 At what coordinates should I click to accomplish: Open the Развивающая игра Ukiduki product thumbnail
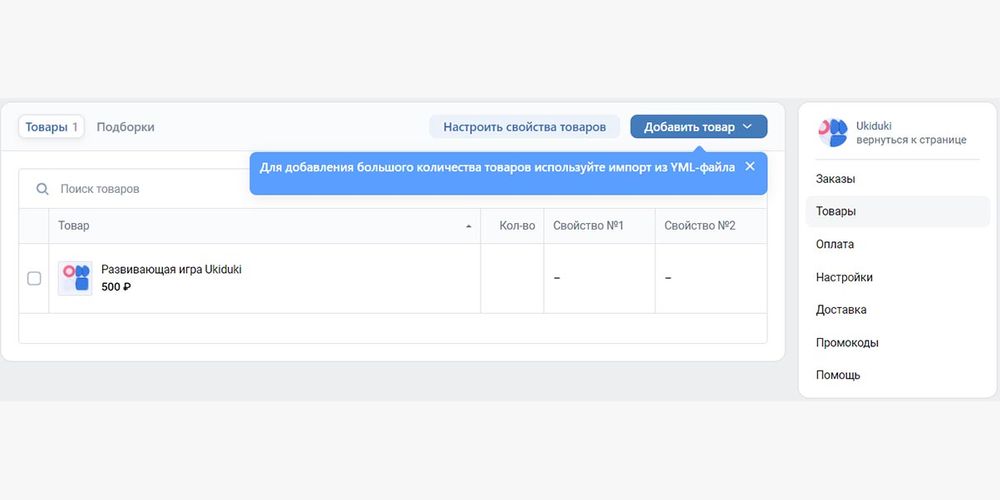tap(75, 278)
